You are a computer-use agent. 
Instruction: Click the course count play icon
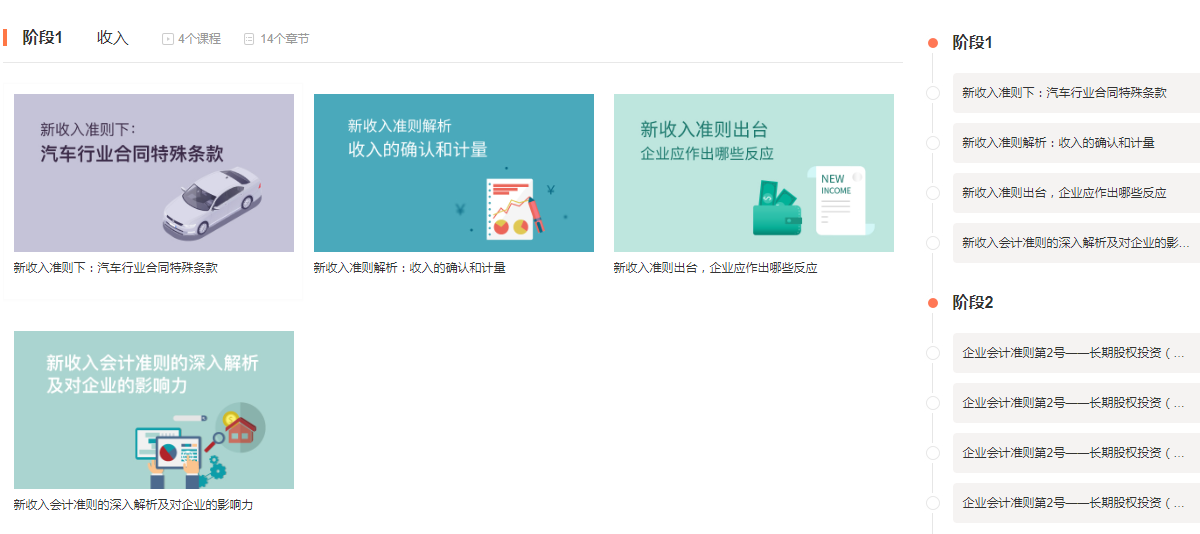coord(168,39)
